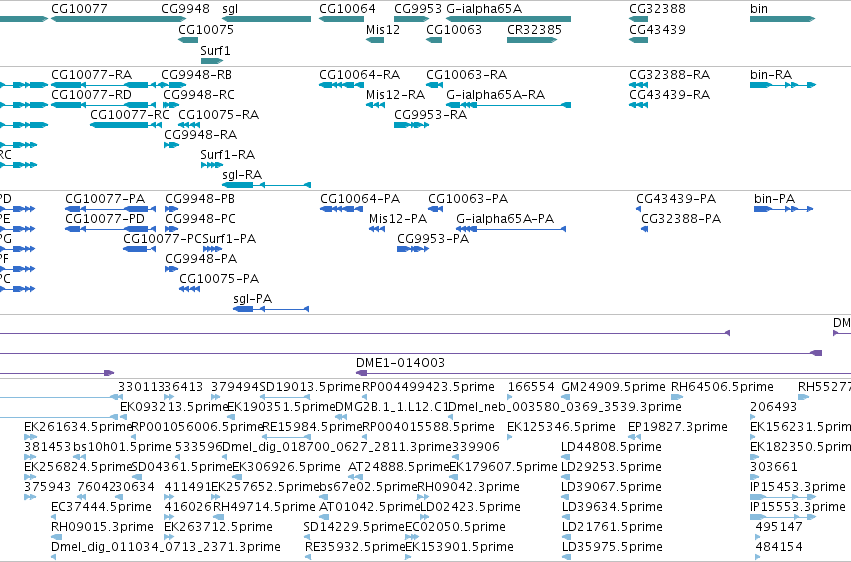Select the Mis12 gene label
Viewport: 851px width, 562px height.
click(383, 29)
